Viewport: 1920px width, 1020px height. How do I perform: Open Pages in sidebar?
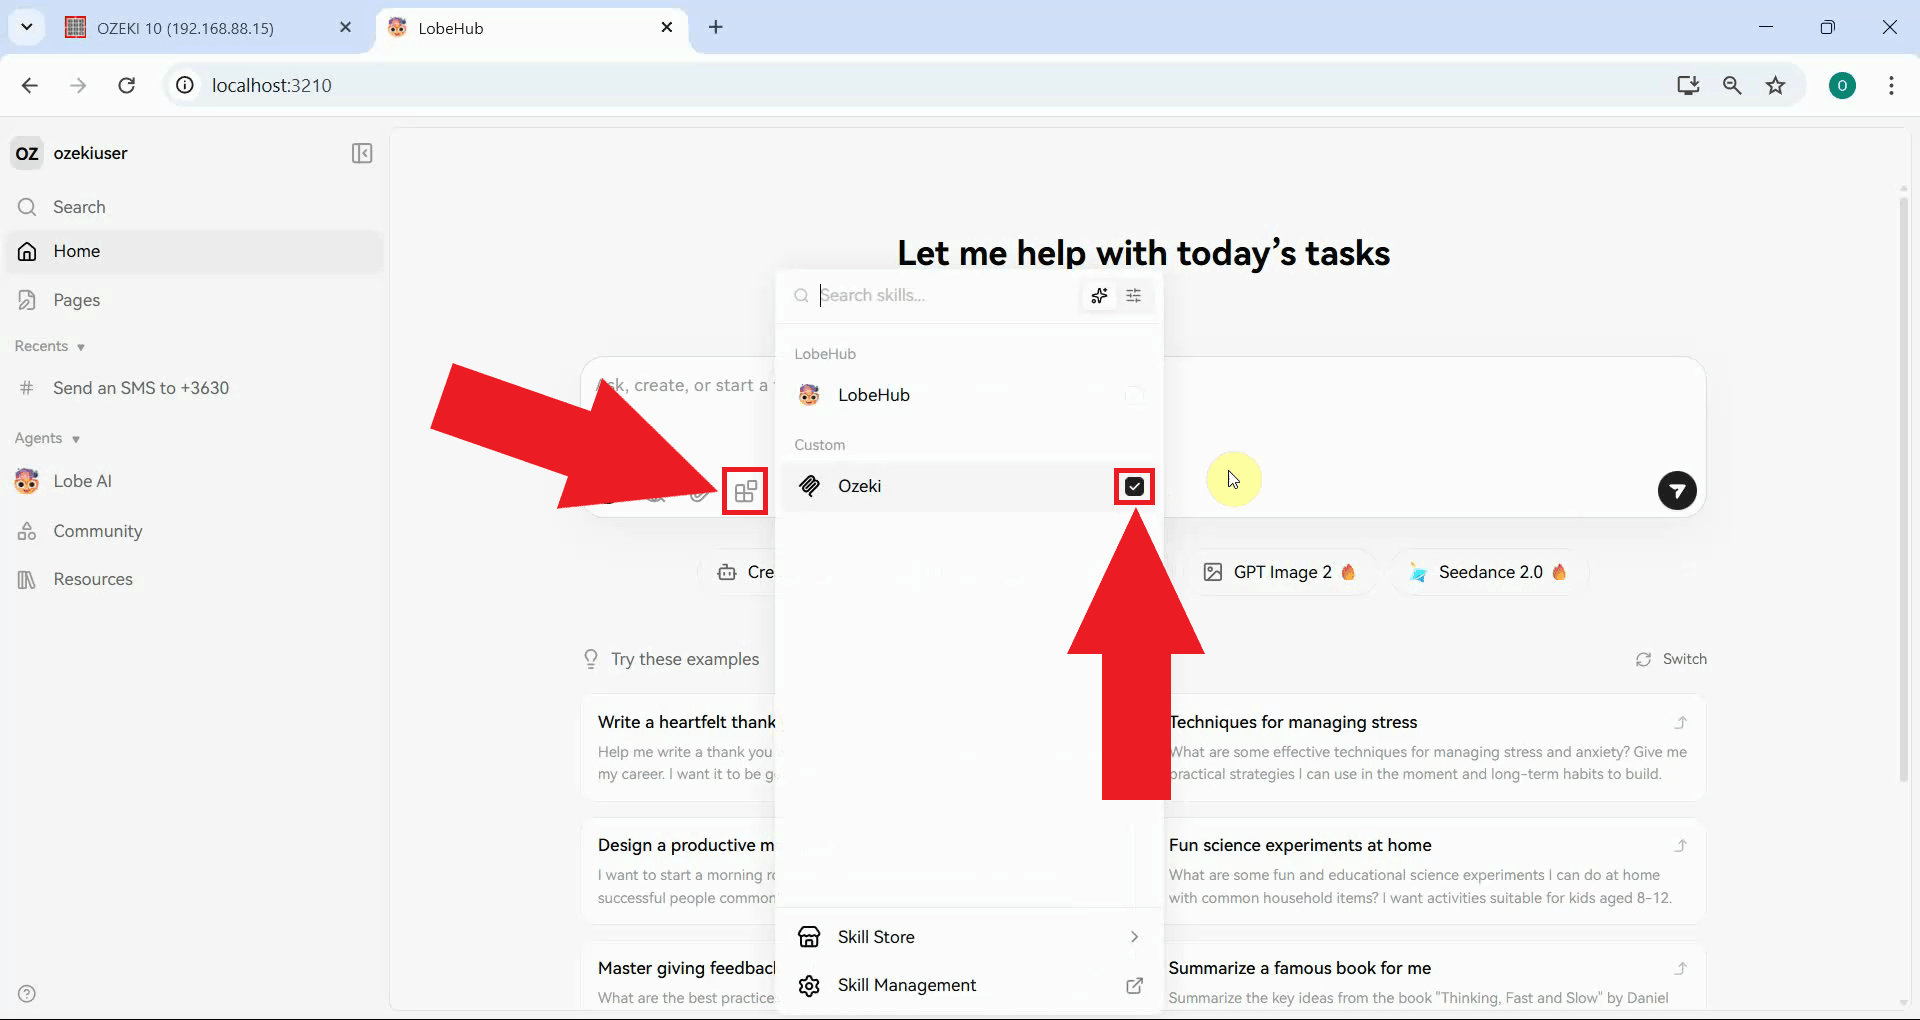[x=195, y=300]
